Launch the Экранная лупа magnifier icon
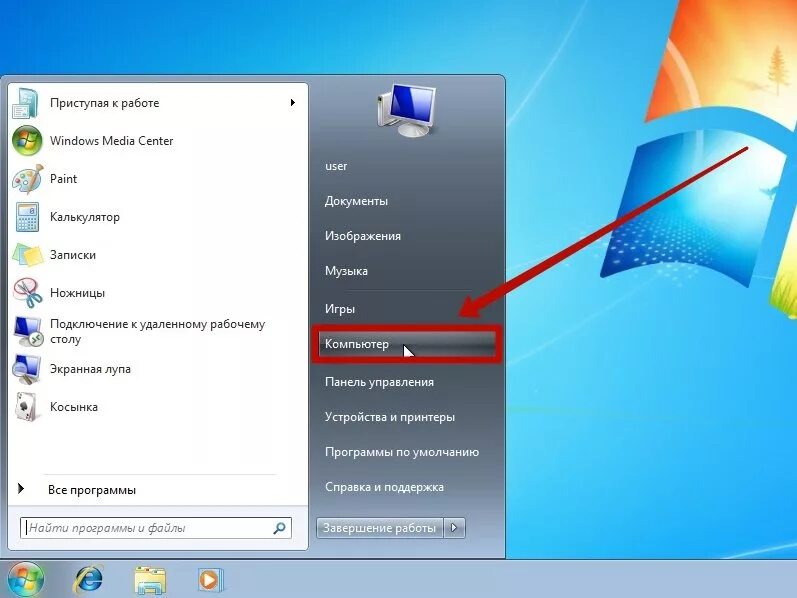The width and height of the screenshot is (797, 598). [x=26, y=369]
